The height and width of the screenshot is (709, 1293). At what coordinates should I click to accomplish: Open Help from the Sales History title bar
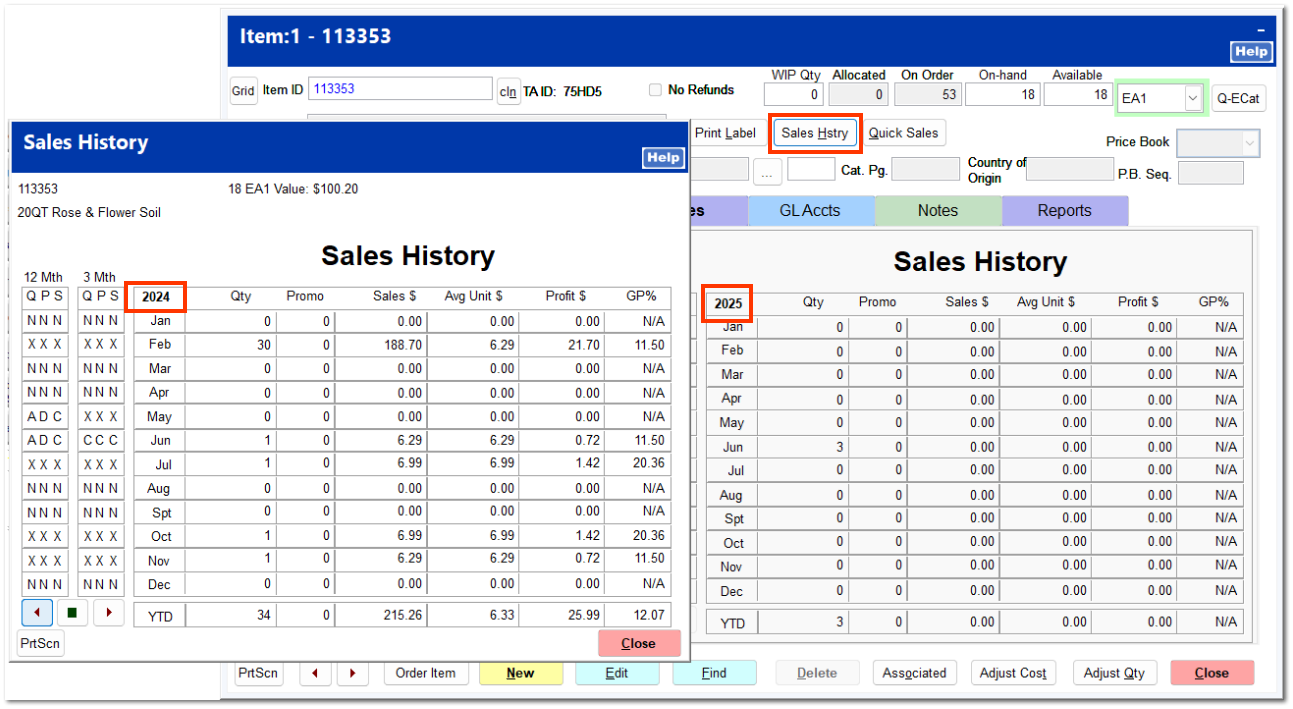pyautogui.click(x=663, y=157)
